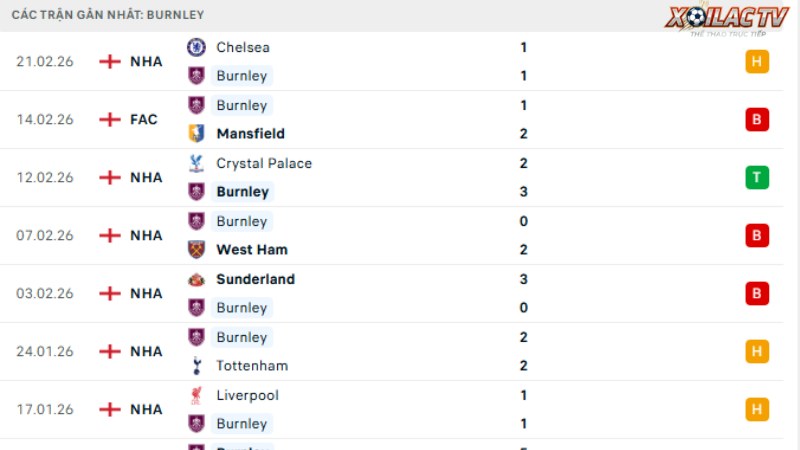The width and height of the screenshot is (800, 450).
Task: Open the Mansfield team link
Action: coord(250,133)
